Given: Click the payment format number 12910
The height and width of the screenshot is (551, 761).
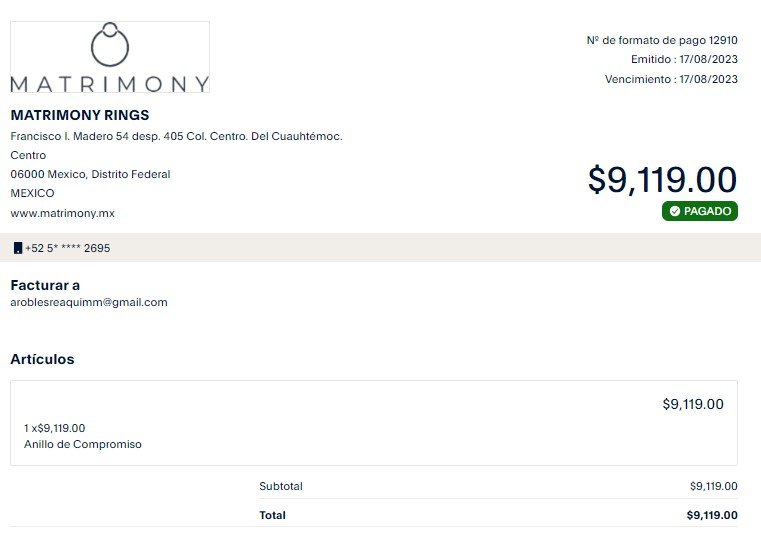Looking at the screenshot, I should pyautogui.click(x=723, y=40).
